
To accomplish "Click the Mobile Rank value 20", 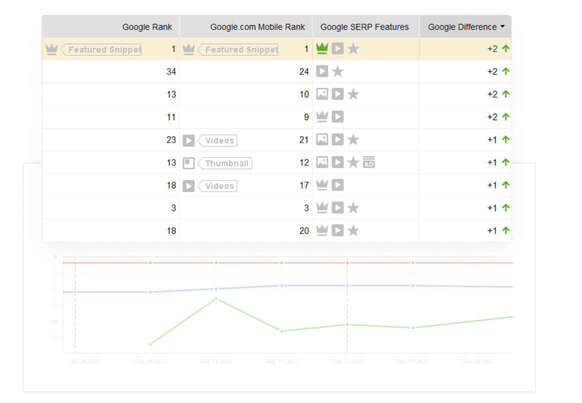I will click(x=304, y=231).
